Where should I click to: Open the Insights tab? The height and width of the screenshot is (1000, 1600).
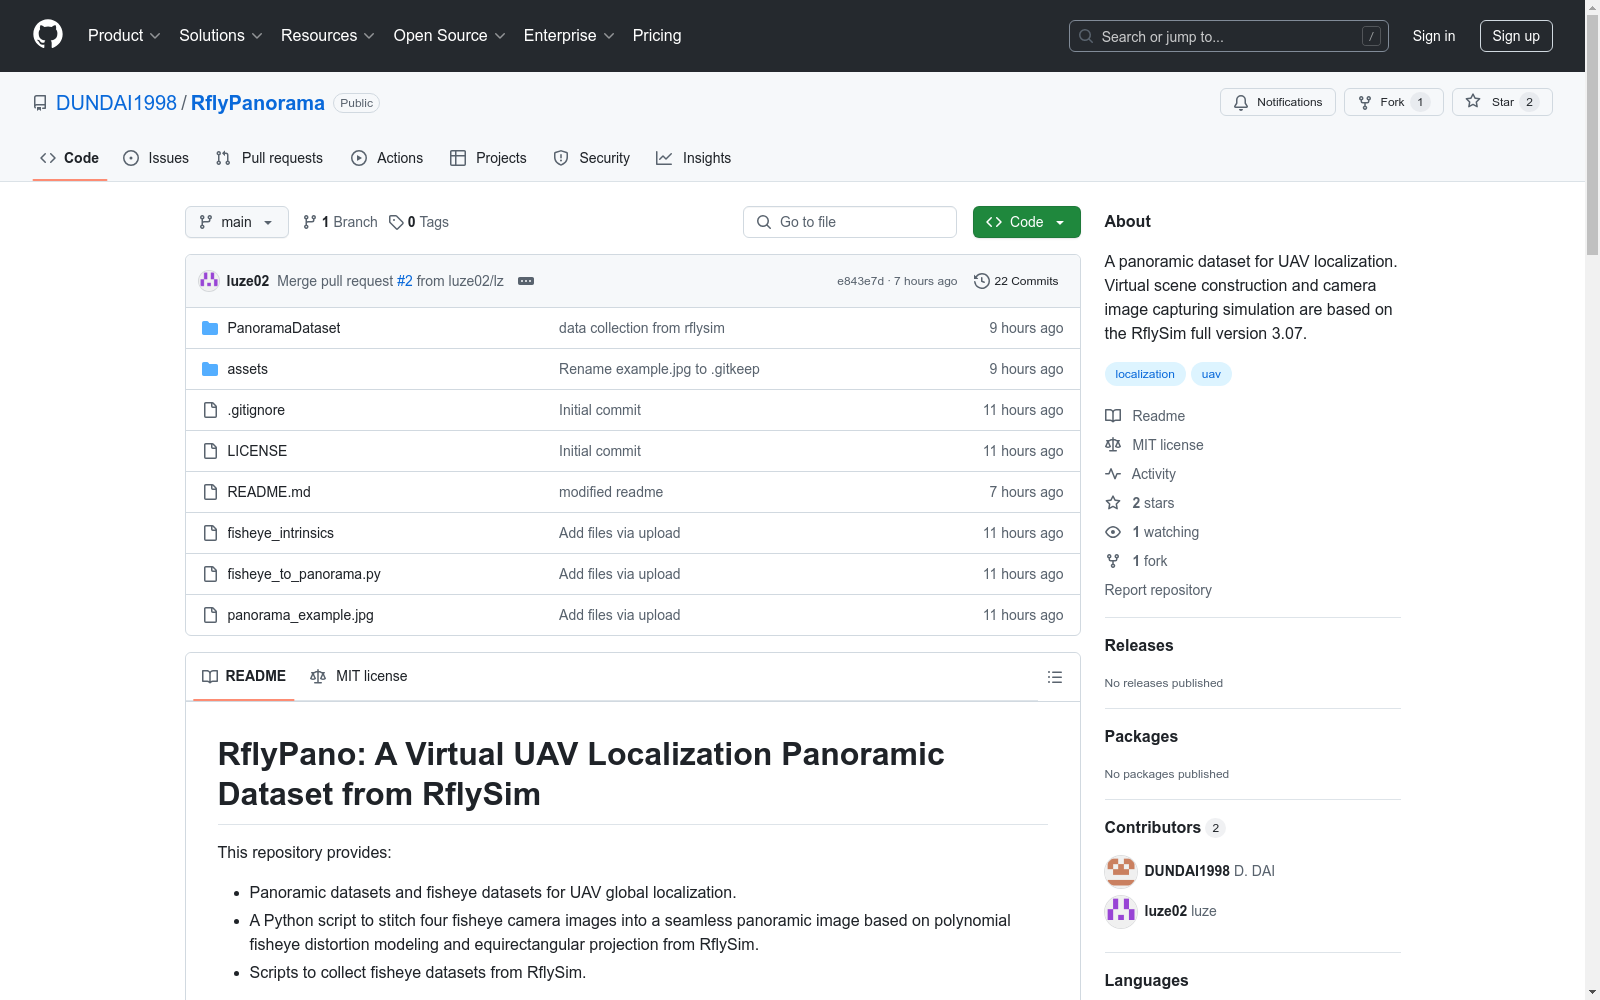tap(694, 158)
